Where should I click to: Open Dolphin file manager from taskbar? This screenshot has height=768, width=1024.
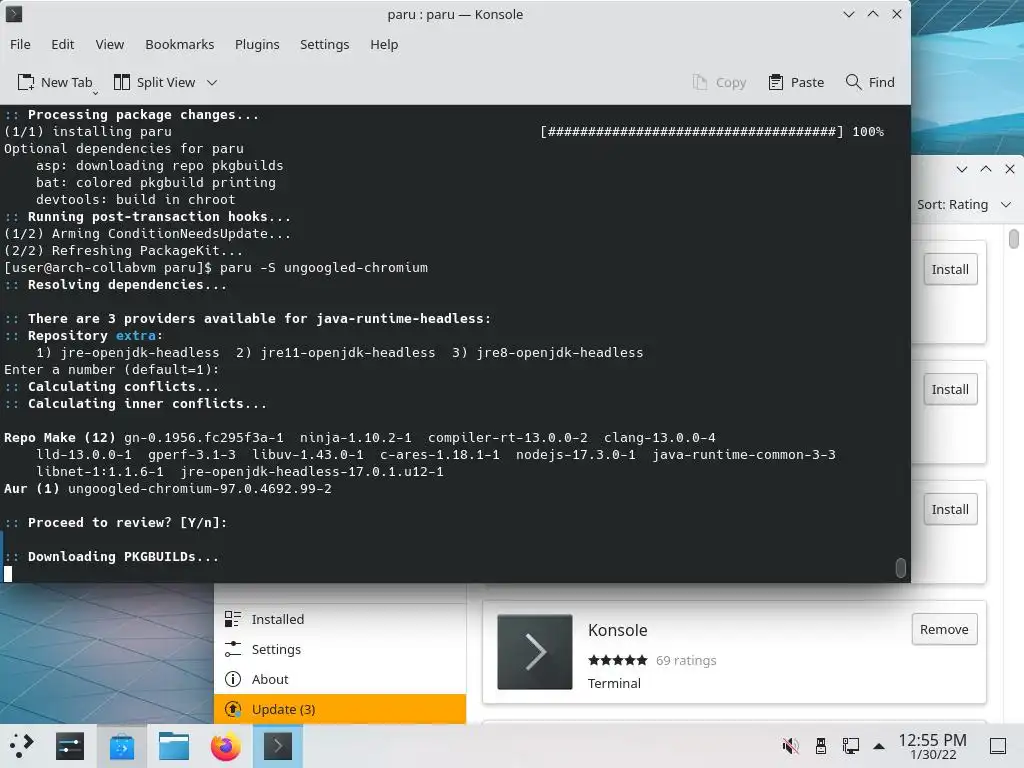tap(174, 746)
